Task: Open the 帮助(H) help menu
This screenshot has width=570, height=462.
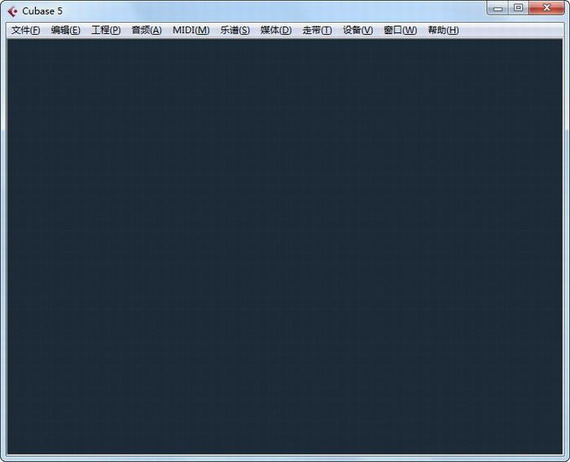Action: [x=443, y=30]
